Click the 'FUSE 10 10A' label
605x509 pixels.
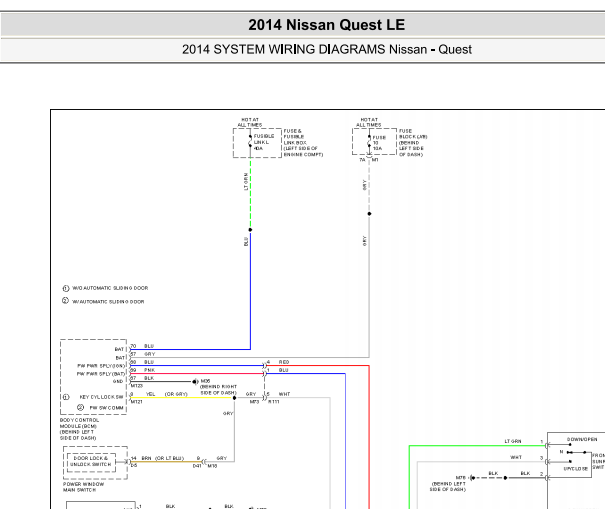pyautogui.click(x=379, y=143)
